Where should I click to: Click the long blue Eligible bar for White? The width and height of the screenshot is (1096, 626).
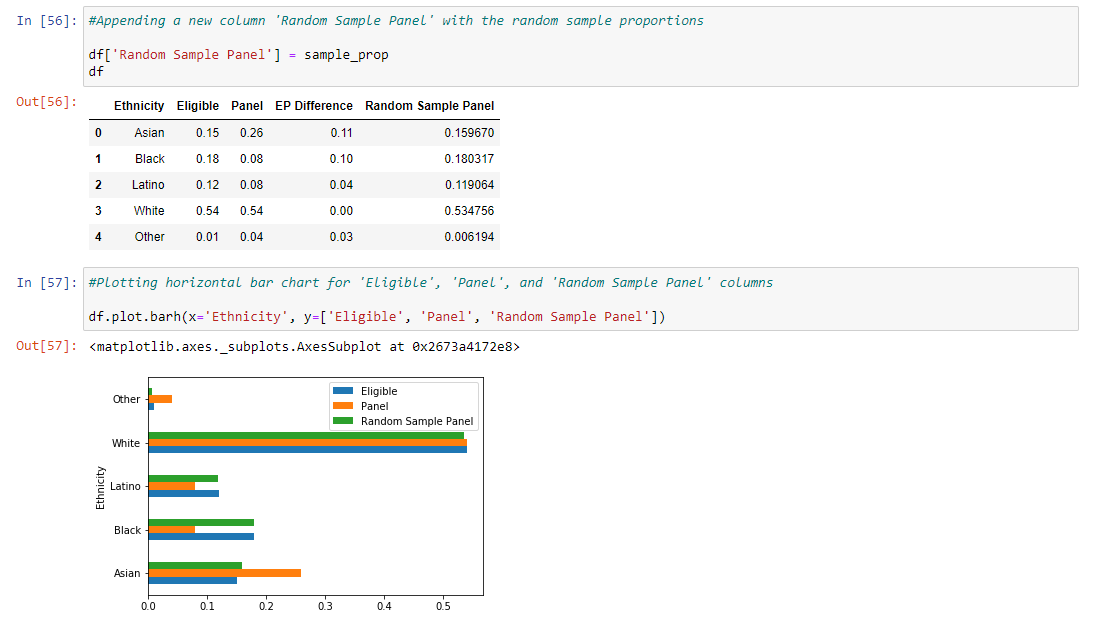[x=300, y=450]
